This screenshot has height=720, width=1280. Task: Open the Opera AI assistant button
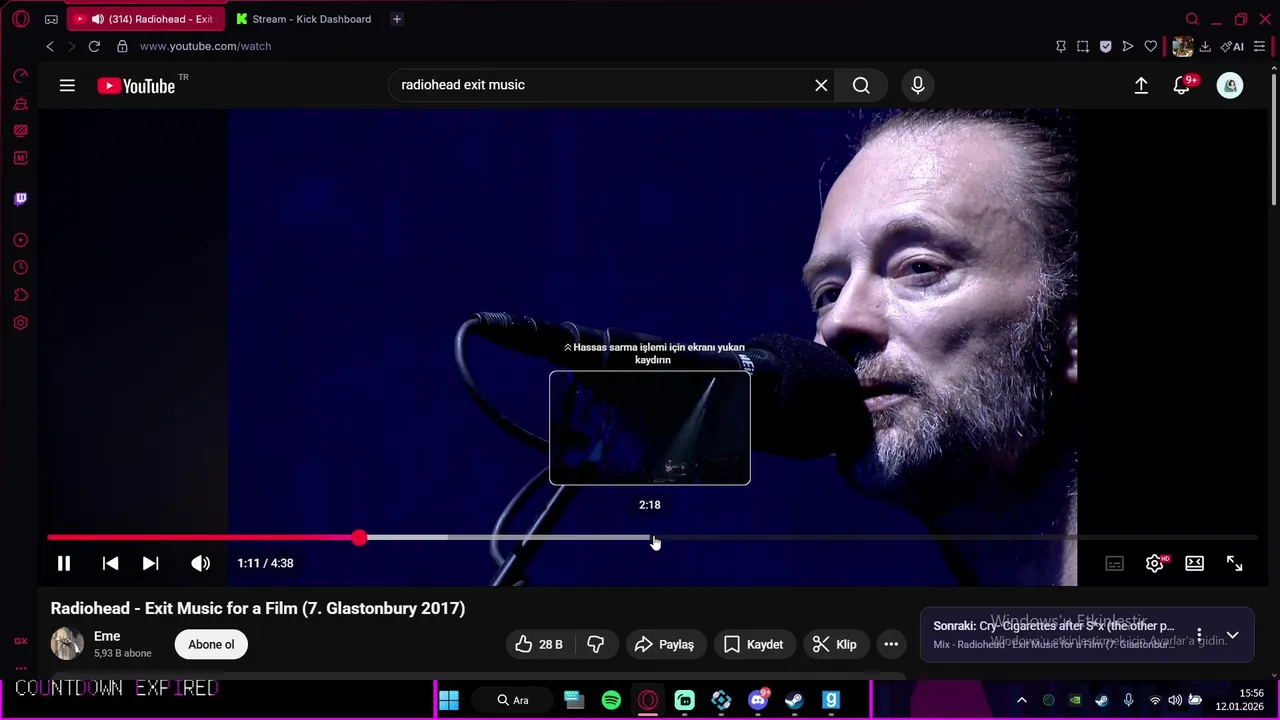1232,46
